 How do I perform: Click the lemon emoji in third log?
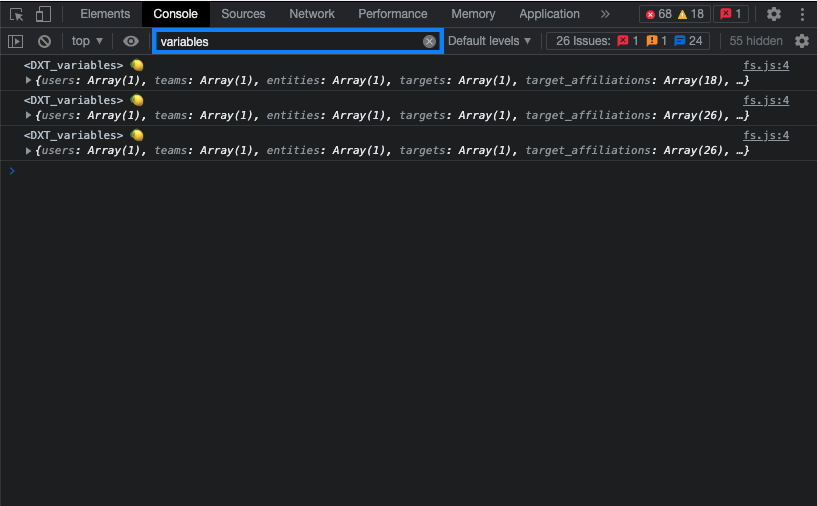tap(137, 135)
